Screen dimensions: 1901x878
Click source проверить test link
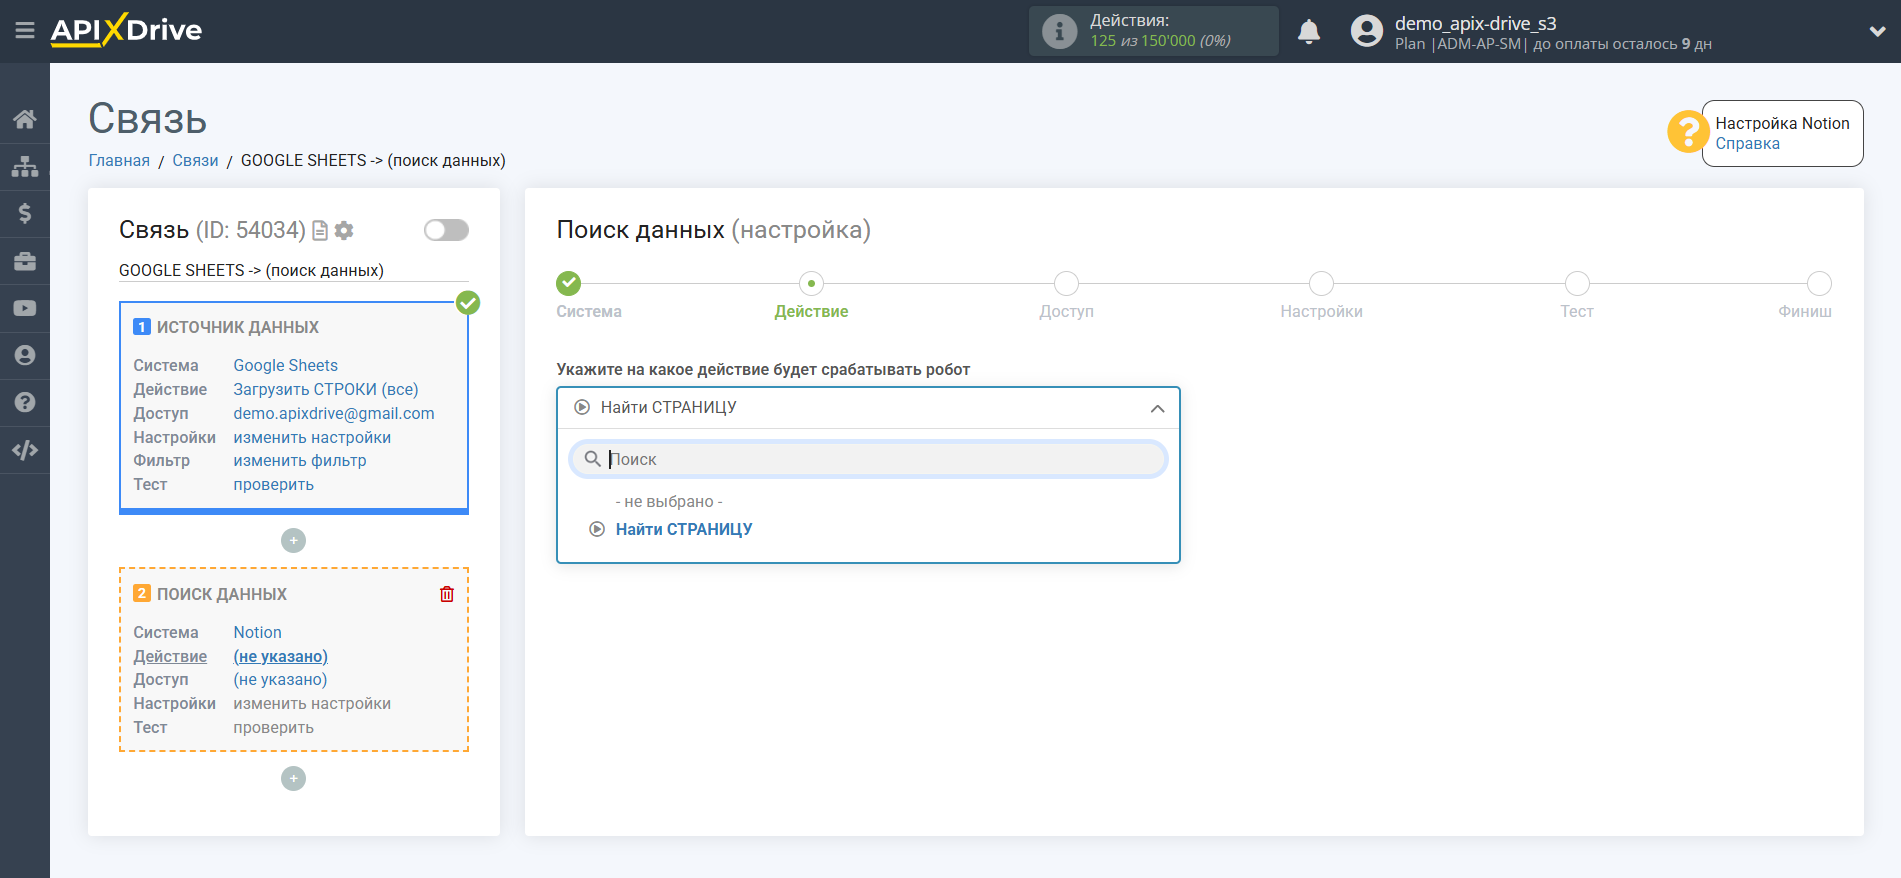273,485
